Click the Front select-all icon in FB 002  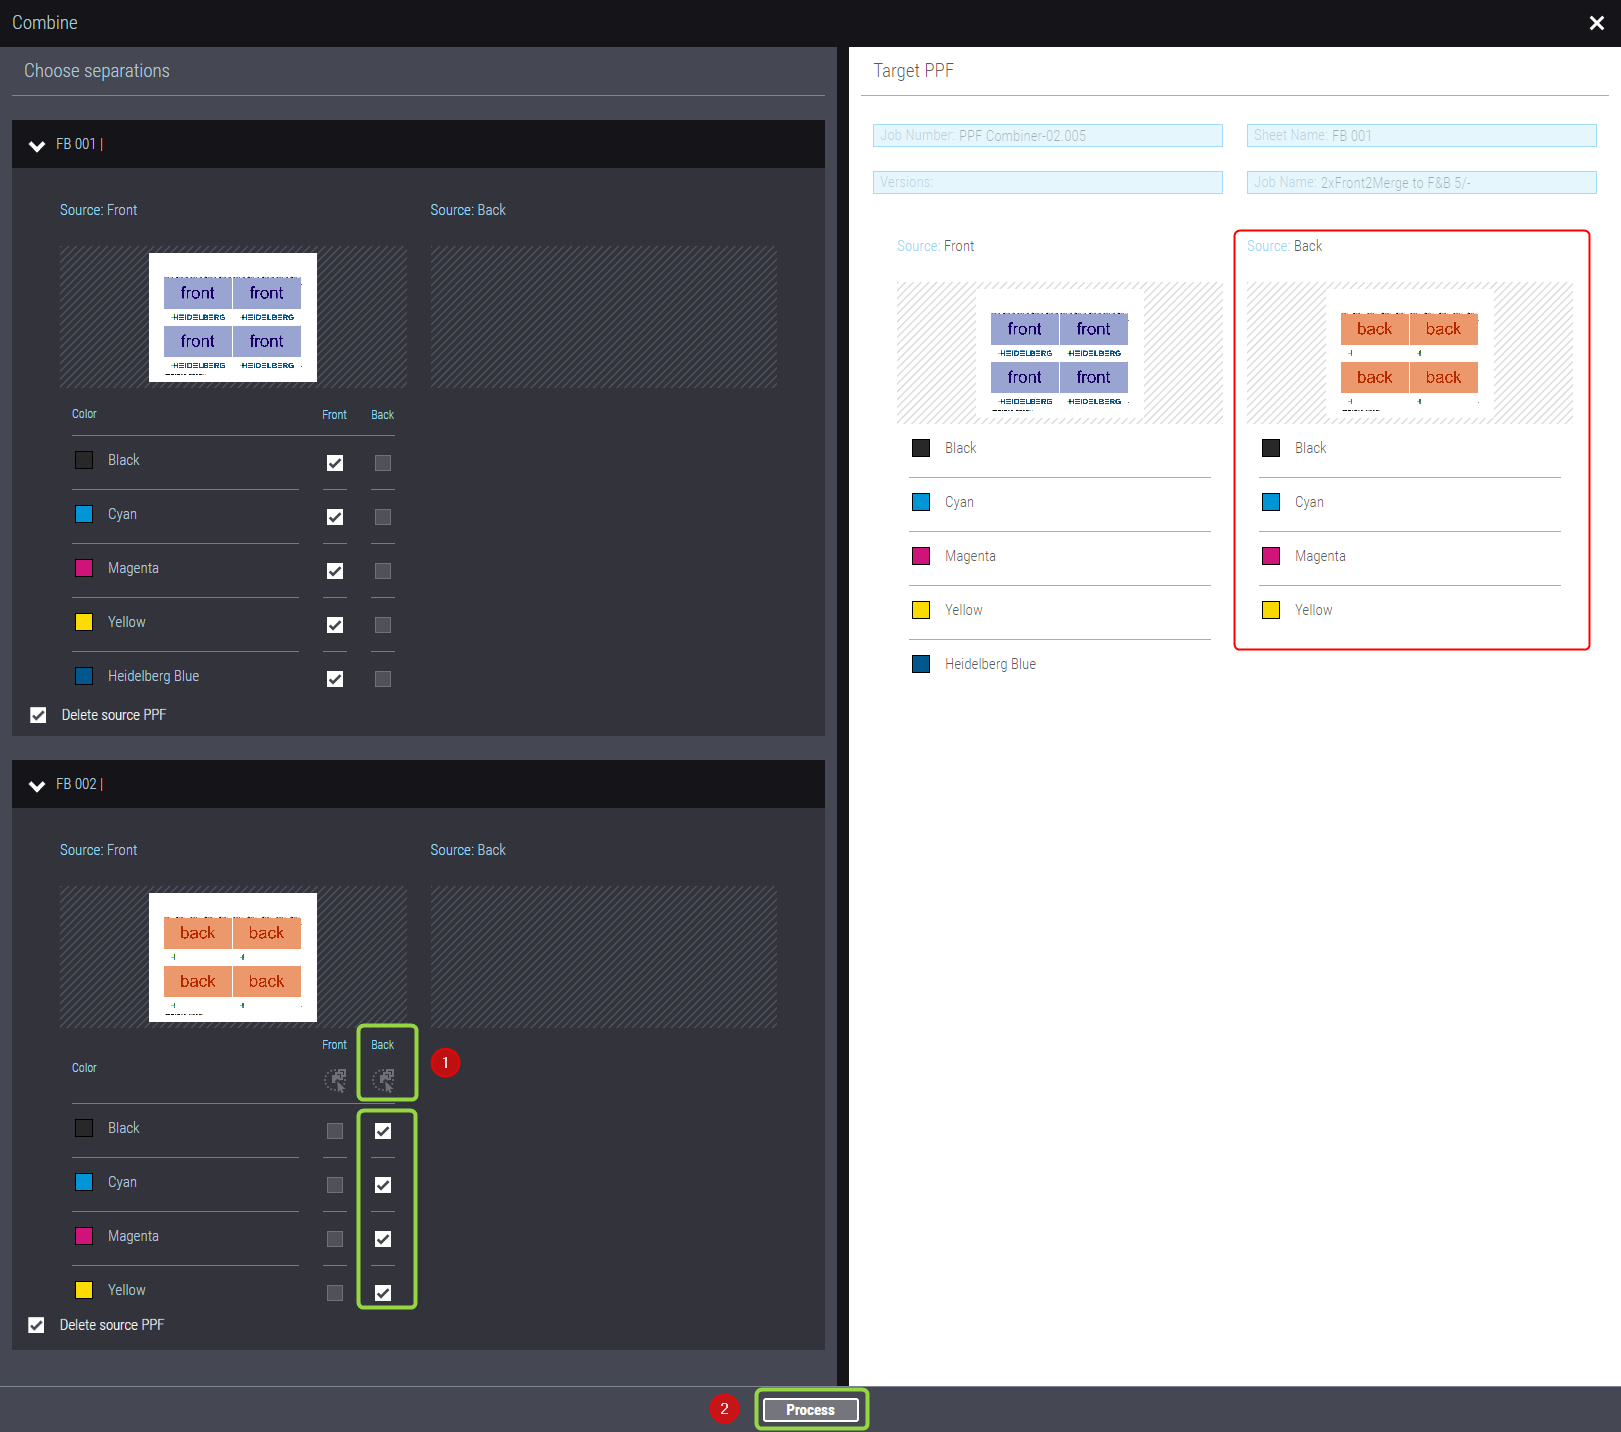(x=335, y=1079)
